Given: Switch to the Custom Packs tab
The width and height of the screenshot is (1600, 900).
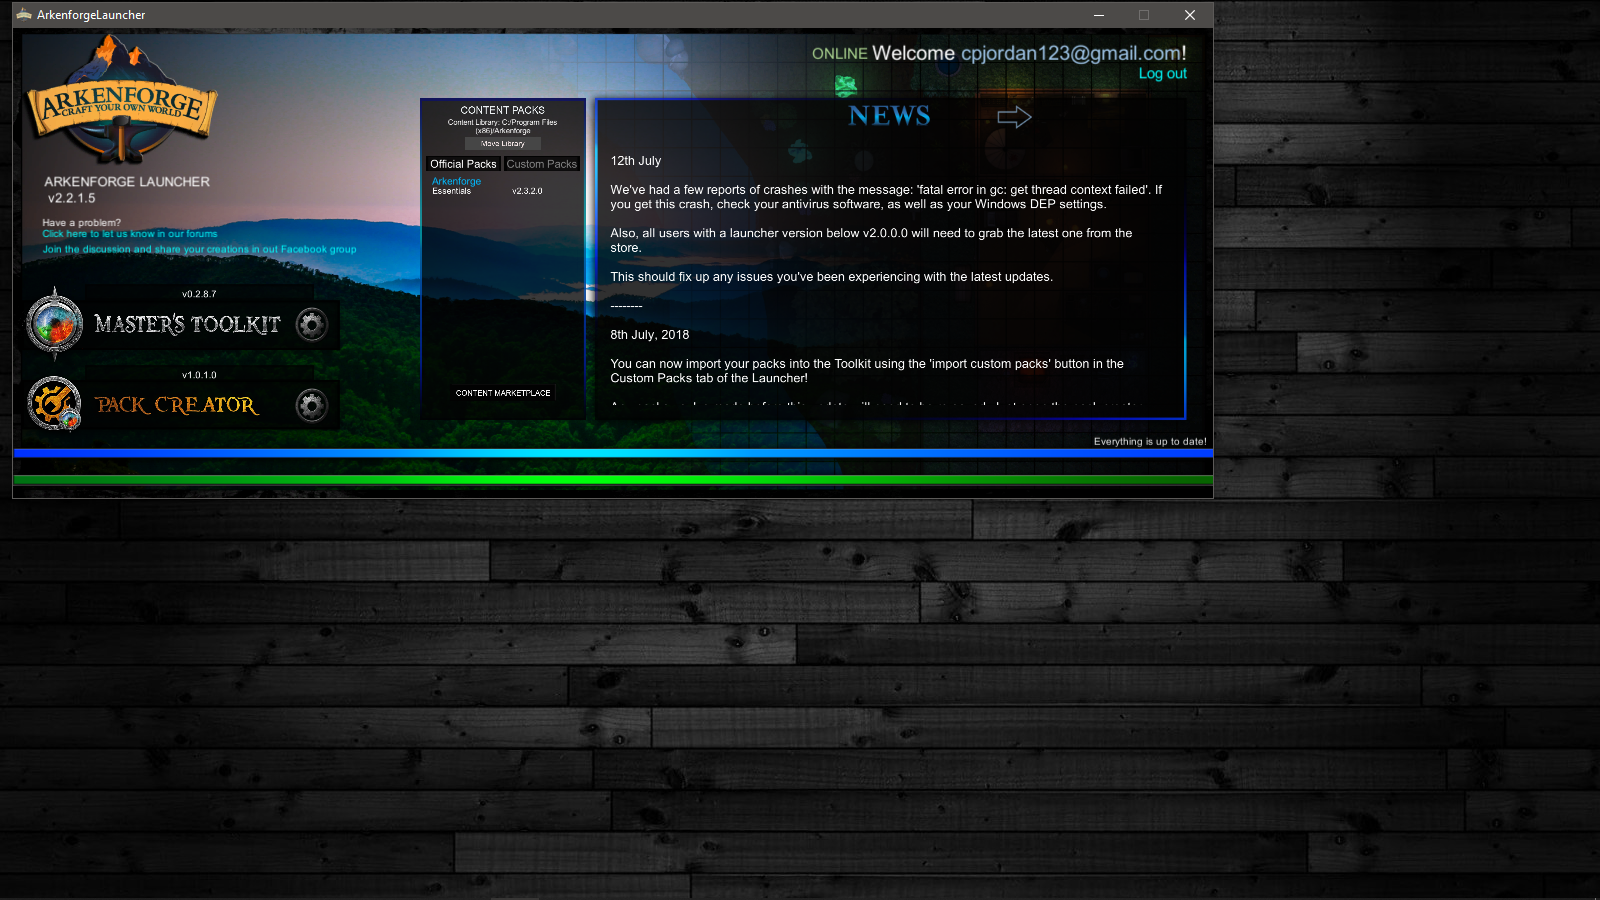Looking at the screenshot, I should [541, 164].
